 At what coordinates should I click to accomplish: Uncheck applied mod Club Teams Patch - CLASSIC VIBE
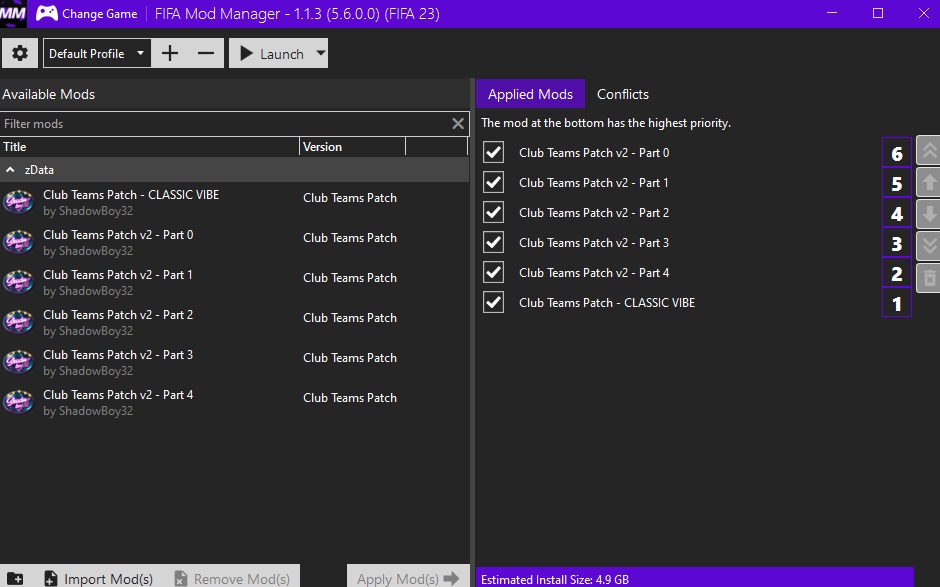(x=493, y=302)
